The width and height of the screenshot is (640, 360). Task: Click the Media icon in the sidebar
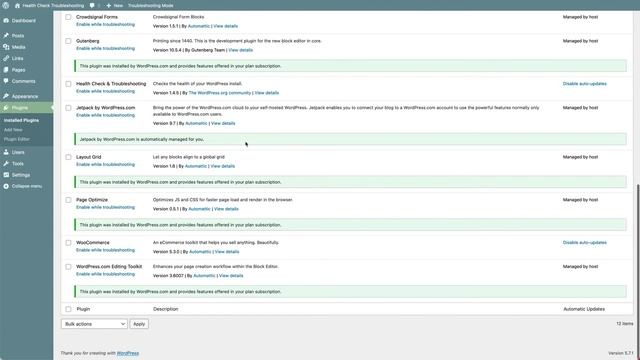coord(6,47)
